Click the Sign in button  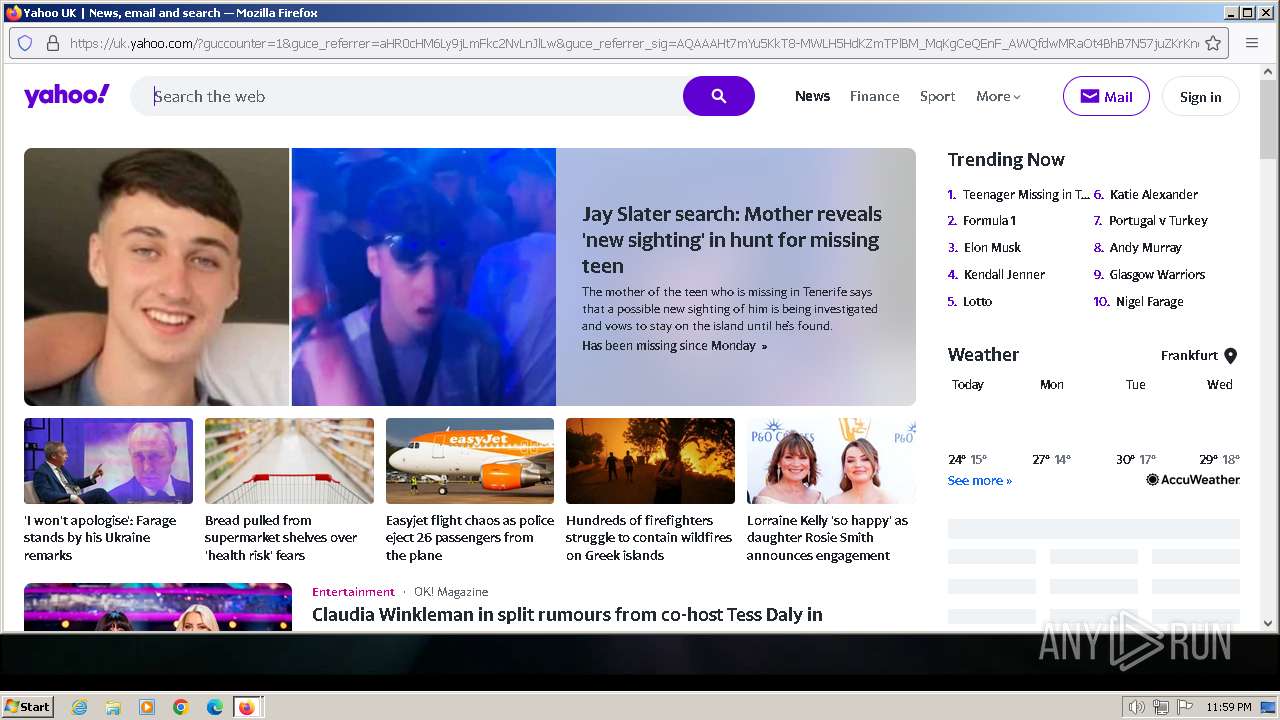[1200, 96]
